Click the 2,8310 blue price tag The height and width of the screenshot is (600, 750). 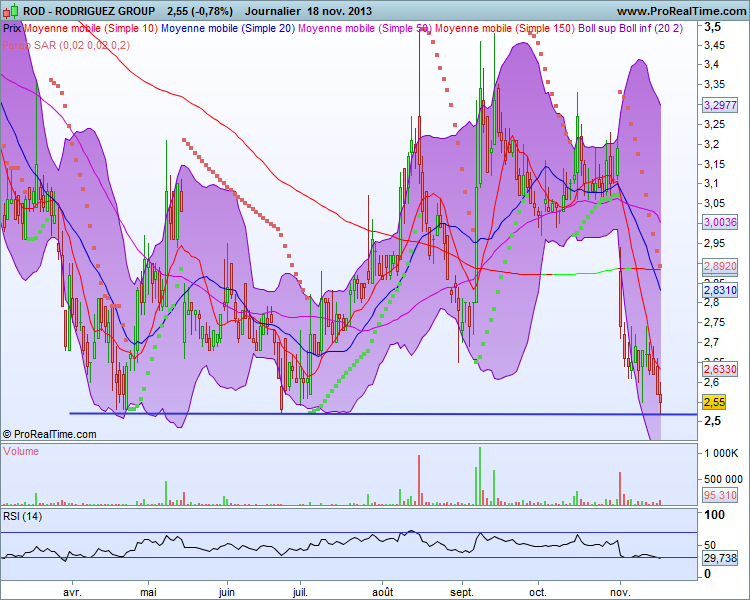tap(720, 290)
